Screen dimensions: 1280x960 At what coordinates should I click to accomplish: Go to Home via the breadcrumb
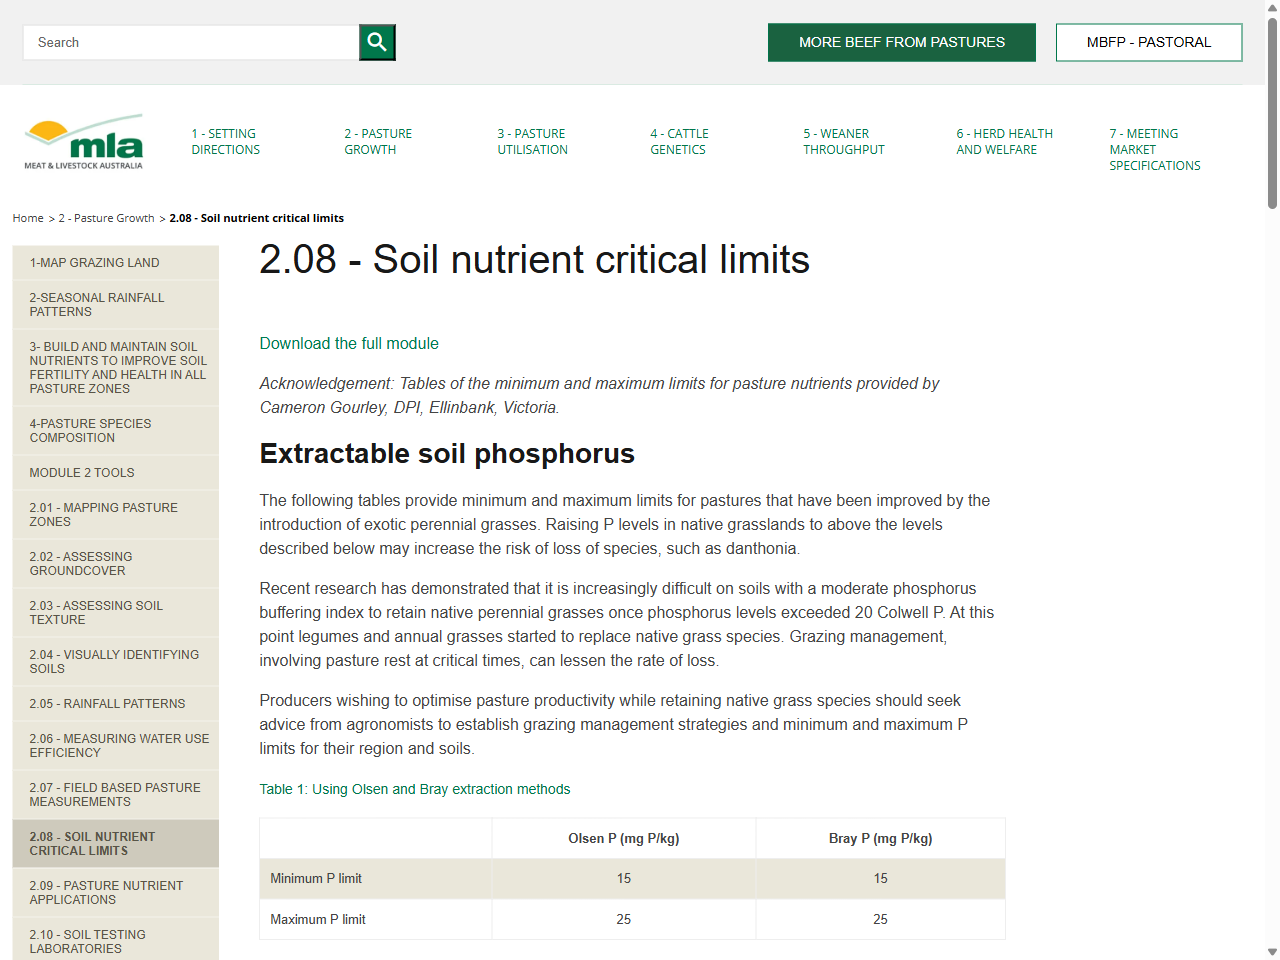pyautogui.click(x=27, y=218)
